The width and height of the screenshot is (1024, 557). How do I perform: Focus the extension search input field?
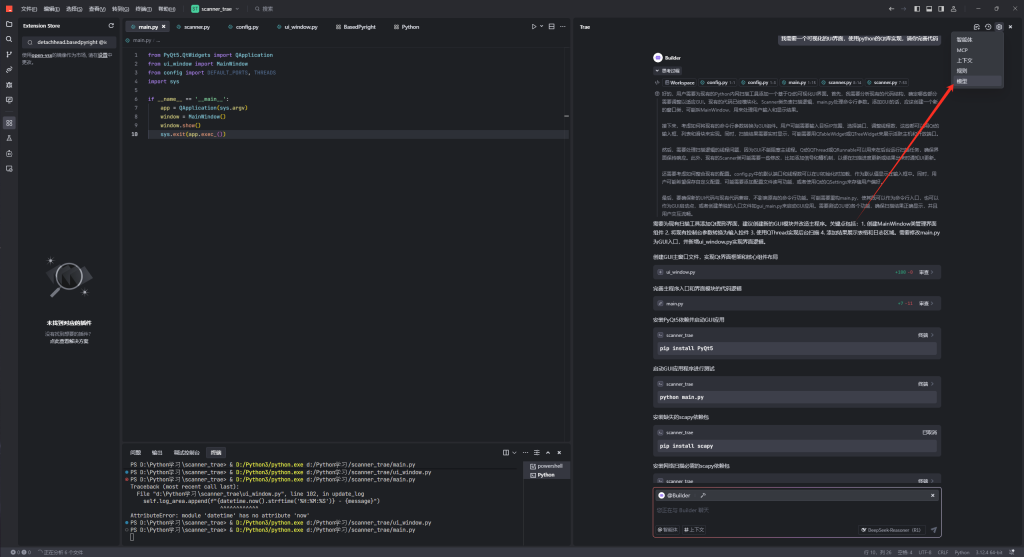click(x=69, y=42)
